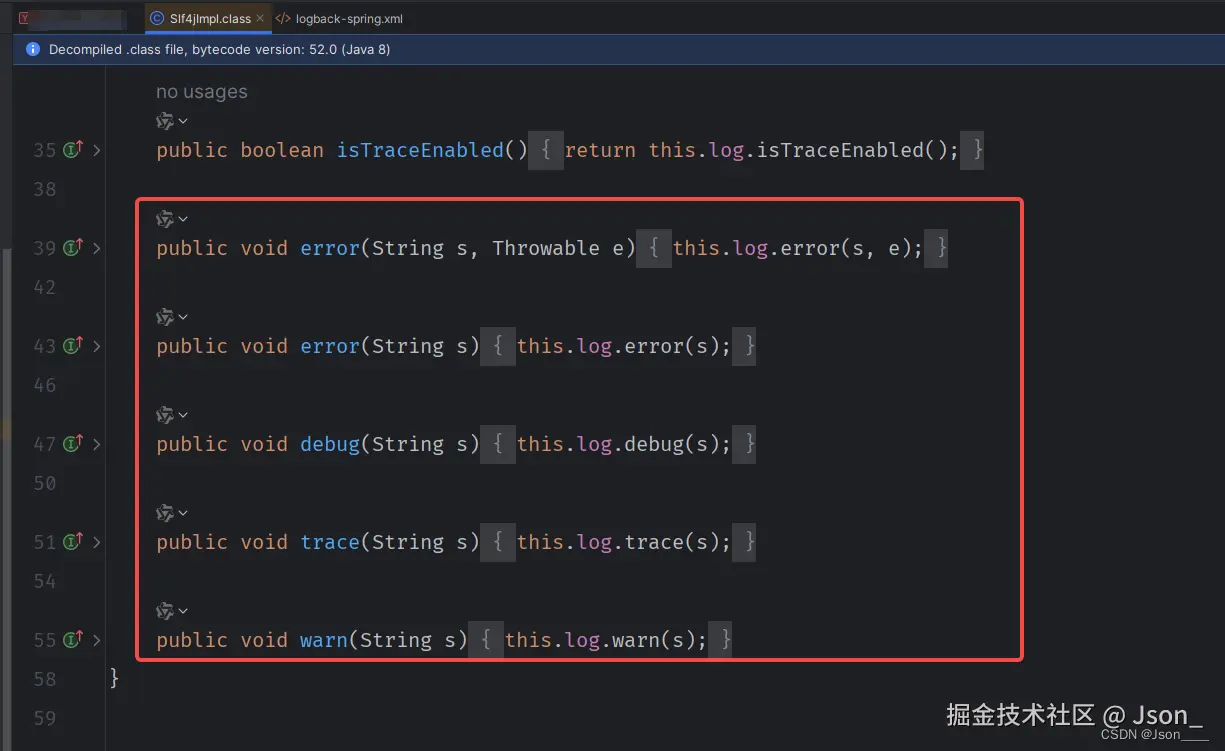Open author hint above error(String s, Throwable e)
This screenshot has height=751, width=1225.
(x=172, y=219)
